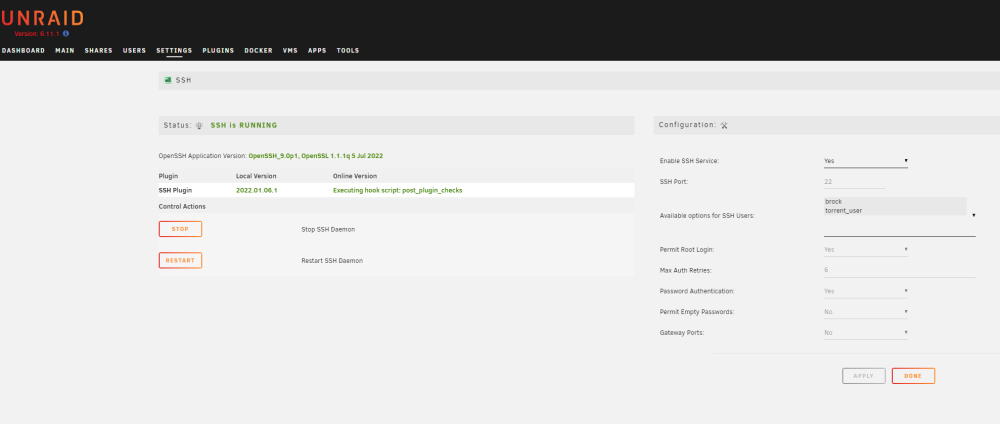1000x424 pixels.
Task: Click the Unraid logo
Action: [x=41, y=18]
